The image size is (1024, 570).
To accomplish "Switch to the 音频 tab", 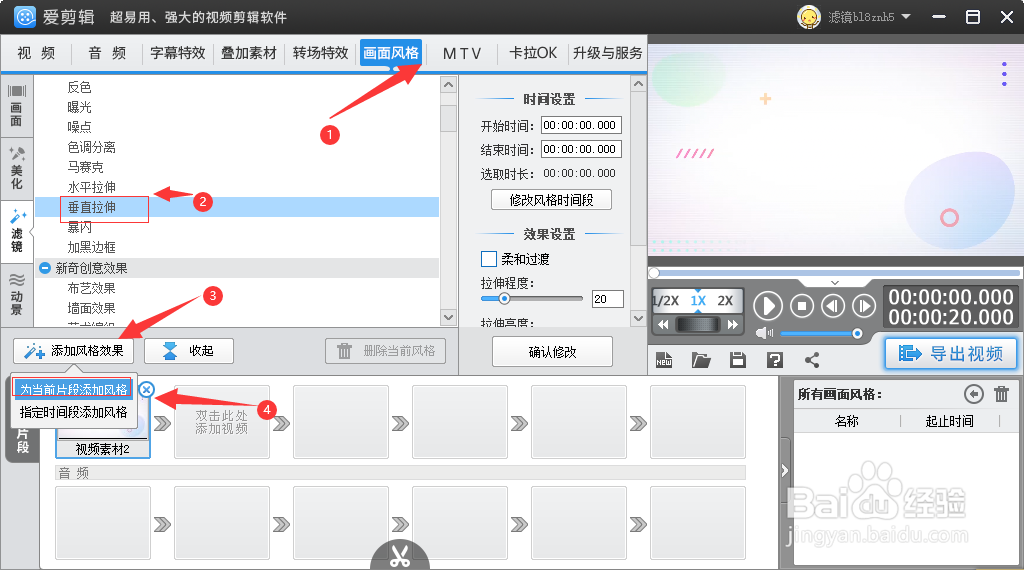I will (x=107, y=53).
